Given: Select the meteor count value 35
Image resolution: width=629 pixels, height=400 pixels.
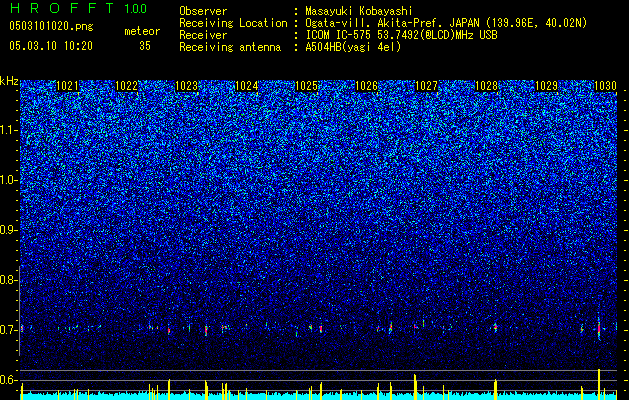Looking at the screenshot, I should [x=145, y=46].
